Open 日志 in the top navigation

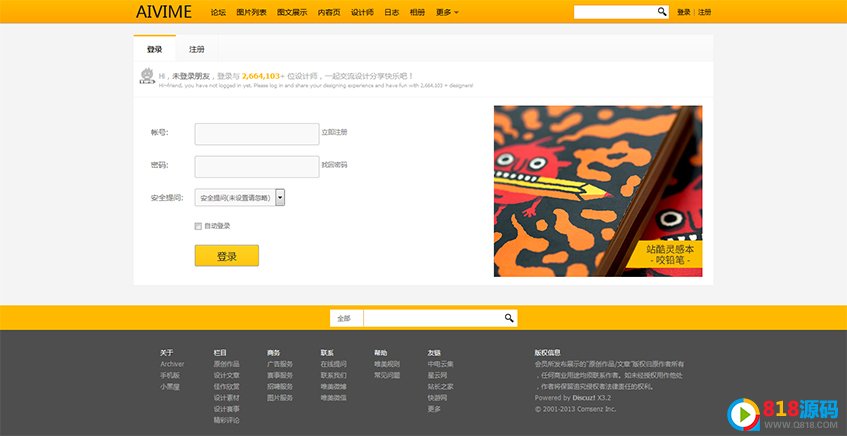point(392,12)
